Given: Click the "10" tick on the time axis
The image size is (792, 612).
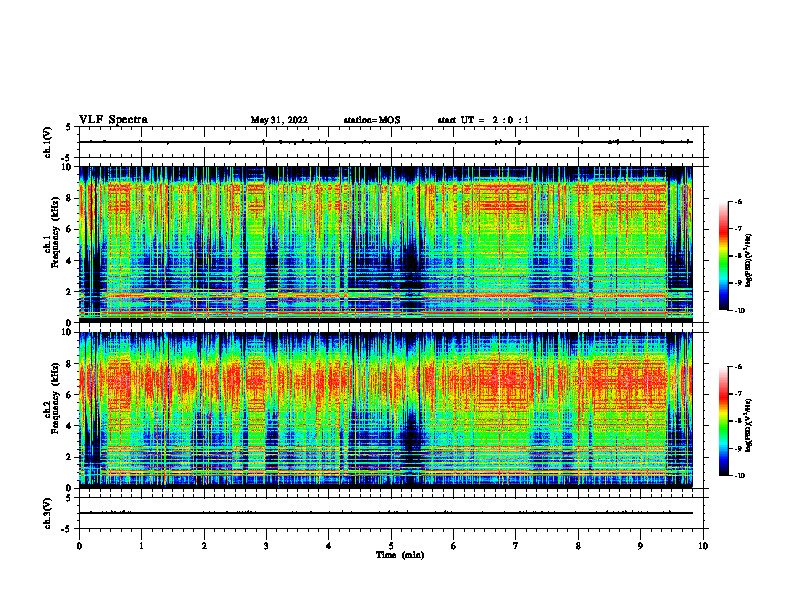Looking at the screenshot, I should [x=703, y=546].
